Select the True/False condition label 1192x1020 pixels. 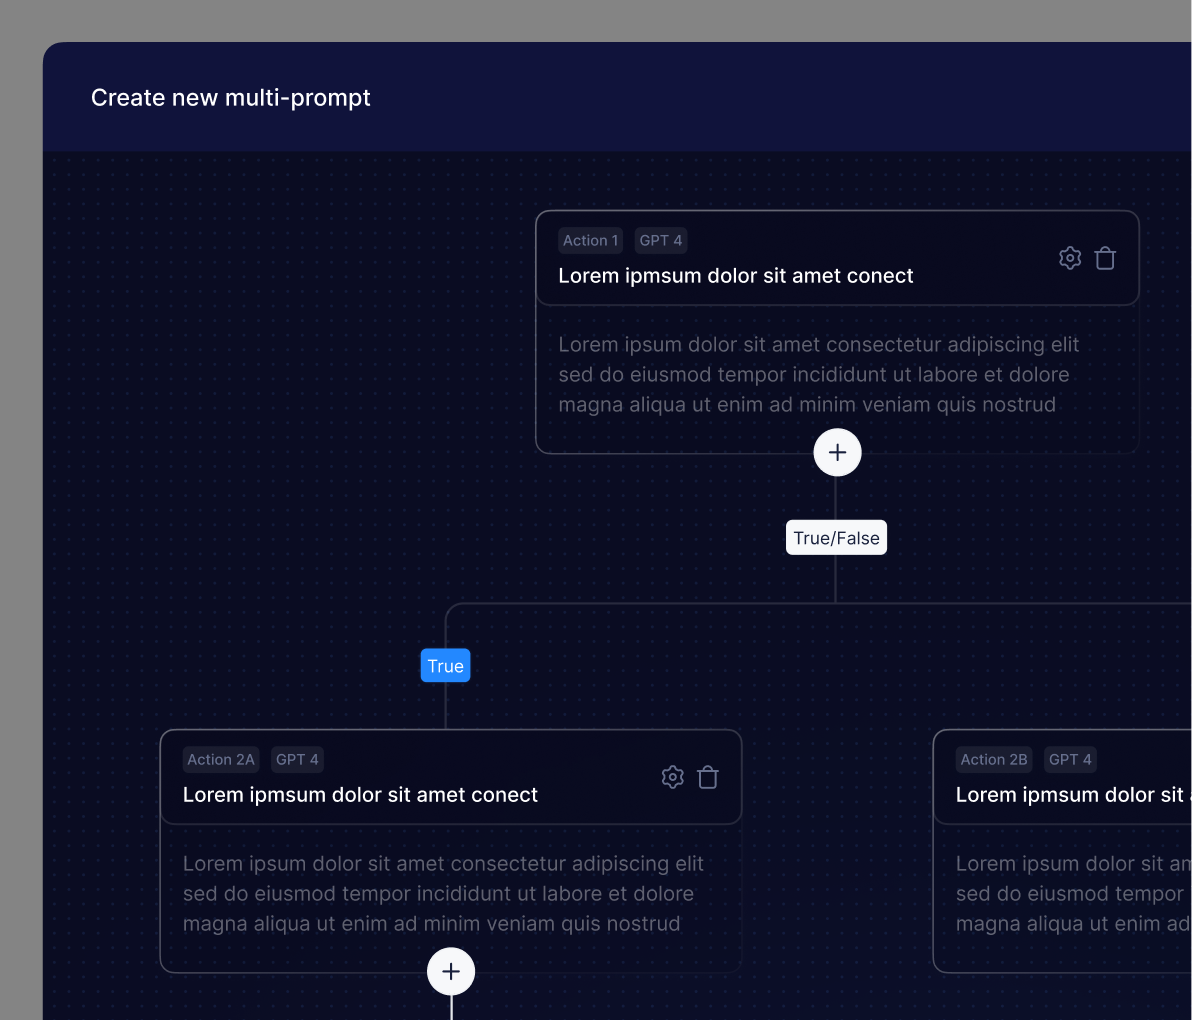click(x=836, y=538)
